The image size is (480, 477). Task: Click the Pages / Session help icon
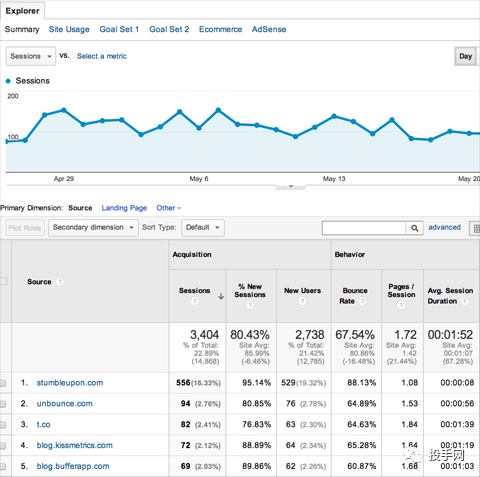[x=401, y=305]
